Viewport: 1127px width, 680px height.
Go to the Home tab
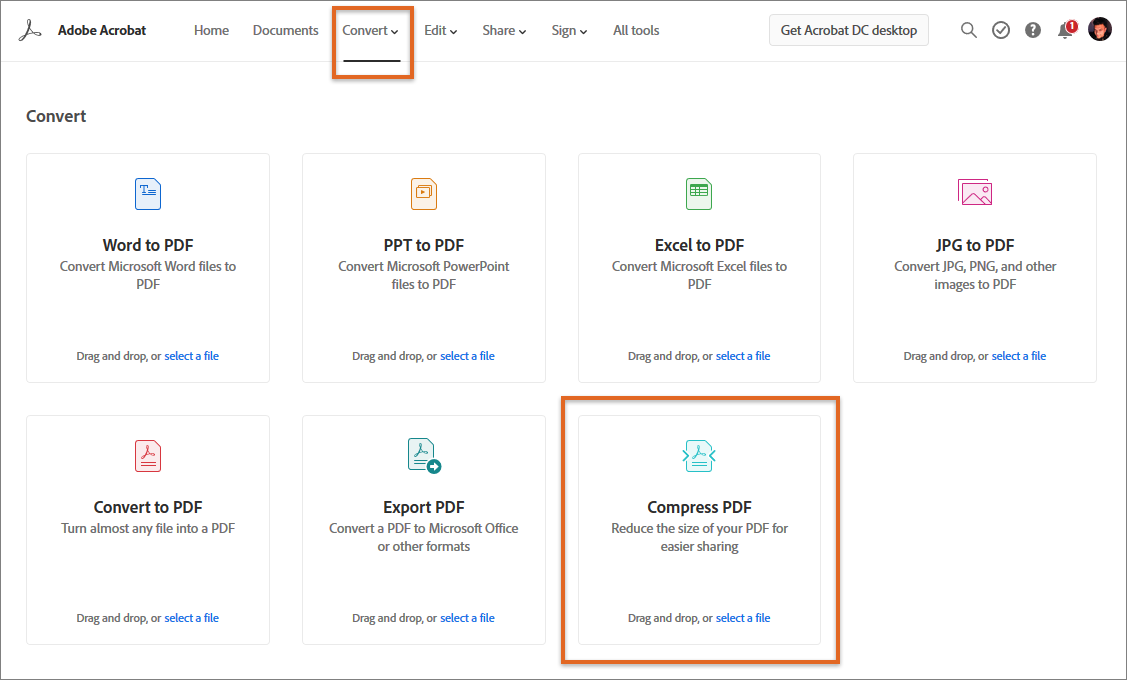(x=211, y=30)
